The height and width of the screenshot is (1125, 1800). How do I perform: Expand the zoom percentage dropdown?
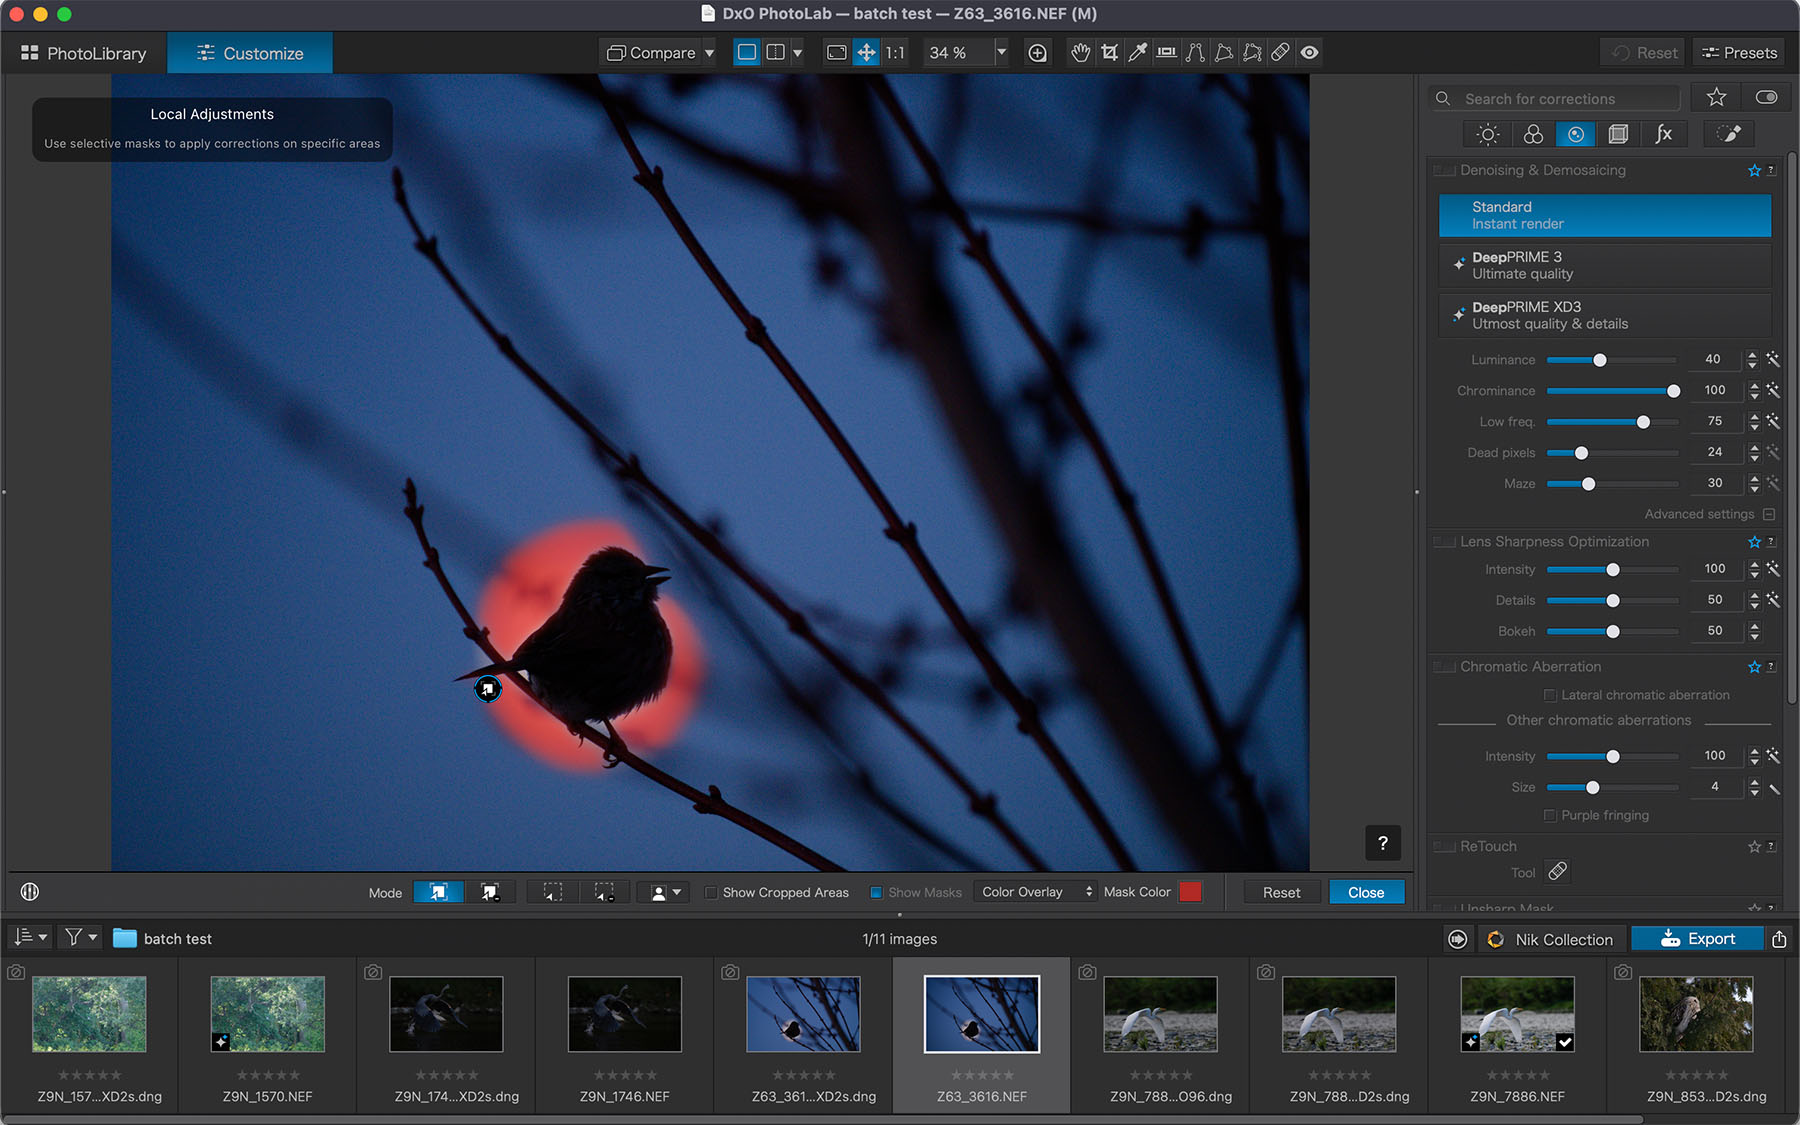click(x=1001, y=53)
